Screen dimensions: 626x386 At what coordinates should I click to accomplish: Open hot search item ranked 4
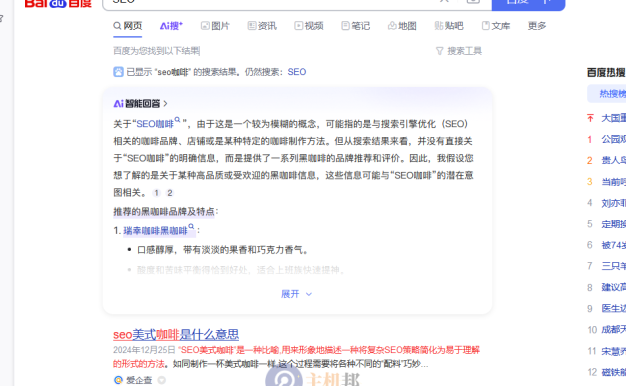click(613, 203)
